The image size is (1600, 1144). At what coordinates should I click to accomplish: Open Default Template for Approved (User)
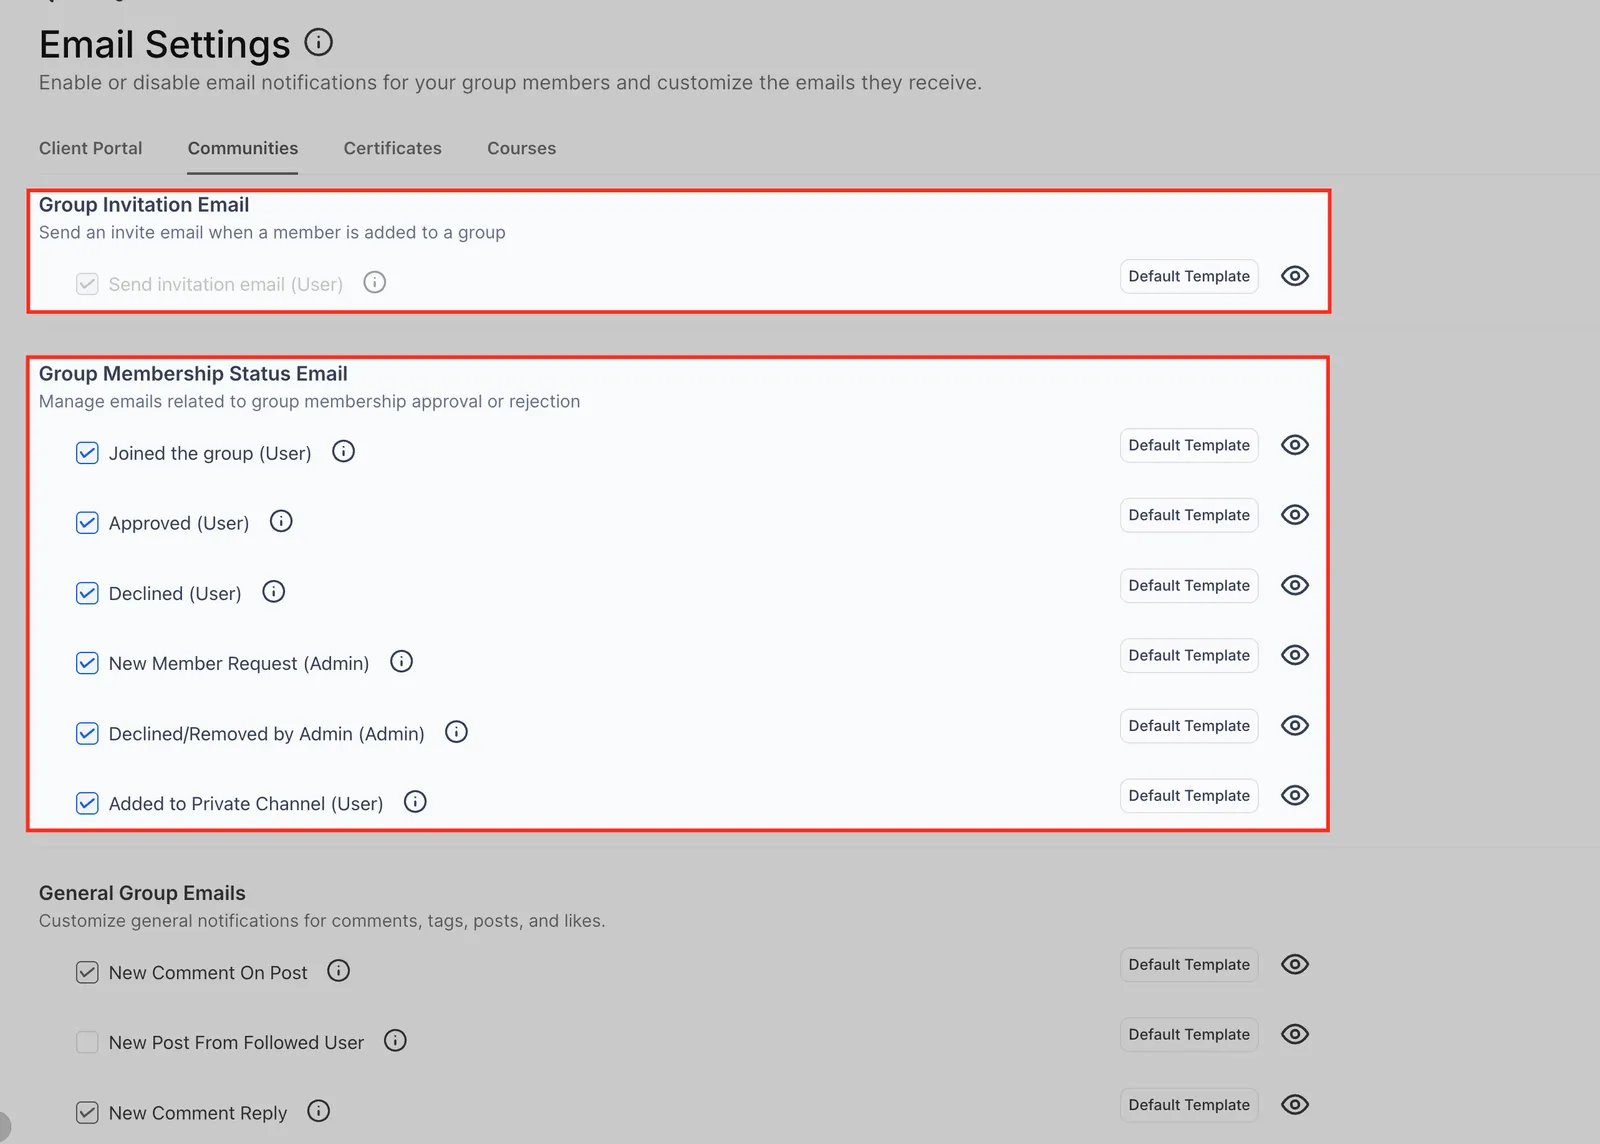pos(1189,515)
